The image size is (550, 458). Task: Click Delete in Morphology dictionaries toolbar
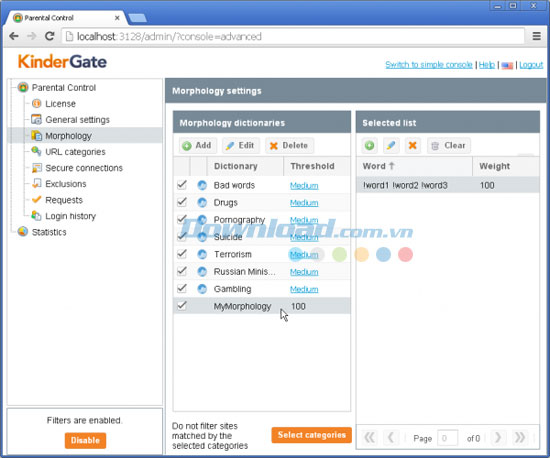(289, 145)
